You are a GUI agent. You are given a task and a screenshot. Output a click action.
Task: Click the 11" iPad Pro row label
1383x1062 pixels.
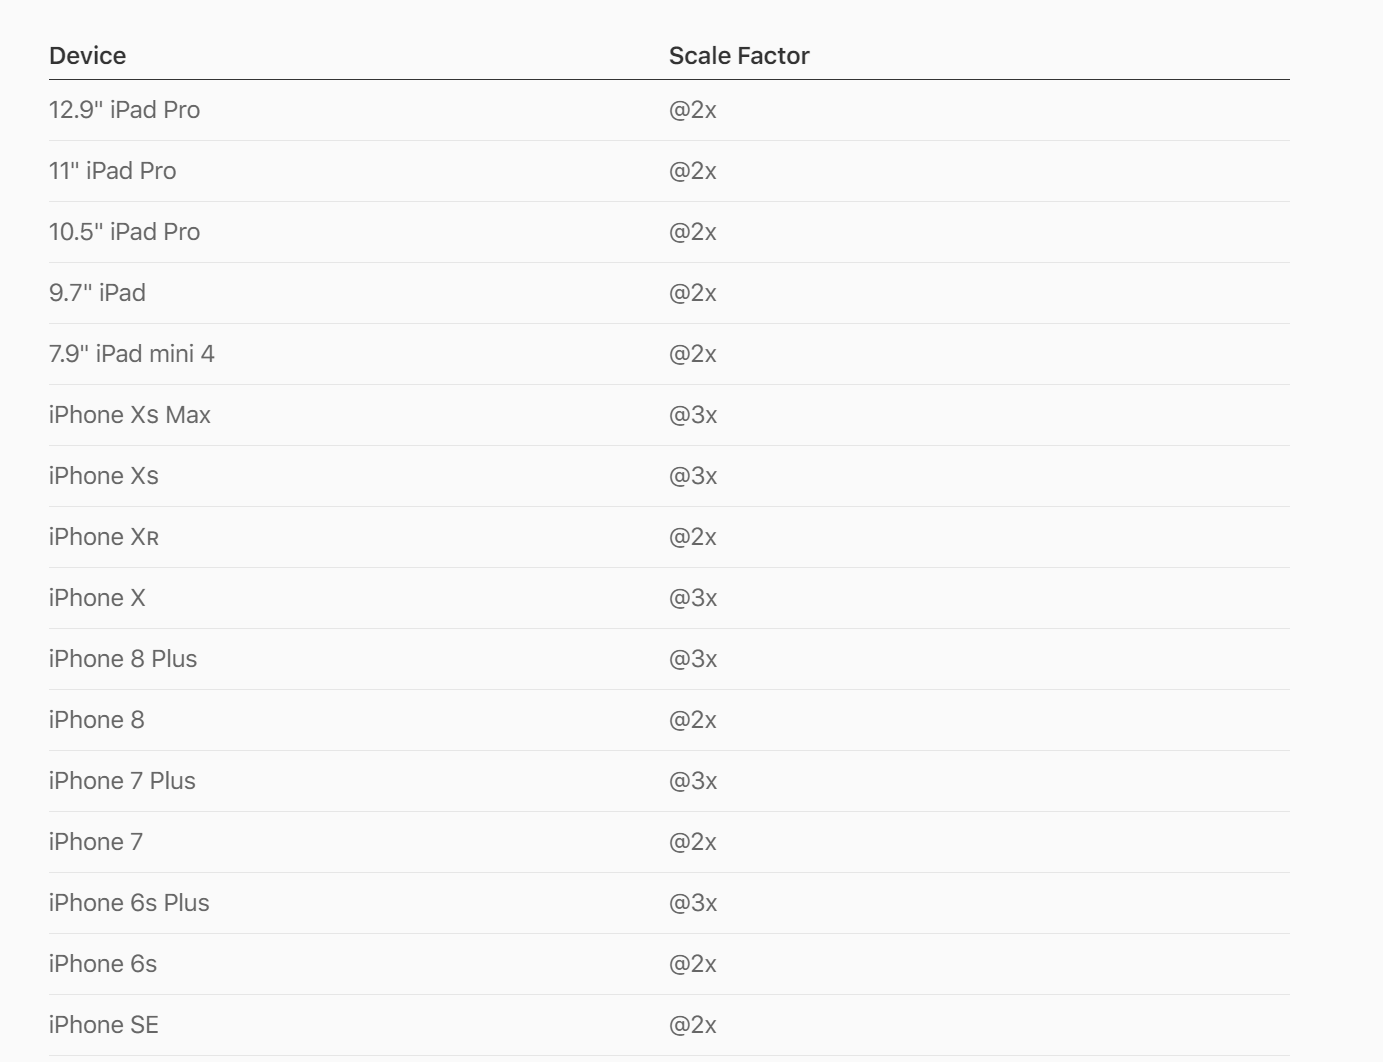click(x=113, y=171)
